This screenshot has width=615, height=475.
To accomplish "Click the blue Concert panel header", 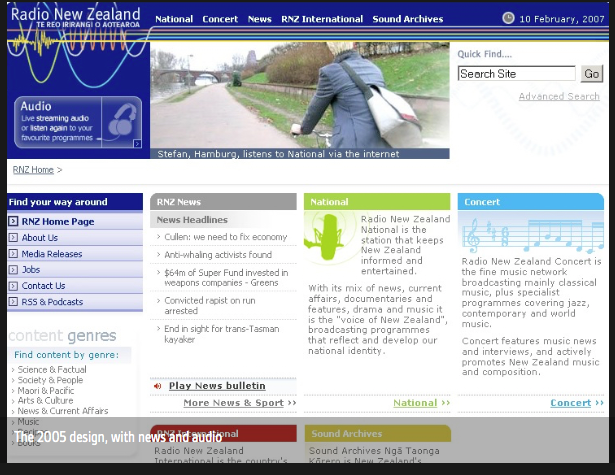I will pos(531,202).
